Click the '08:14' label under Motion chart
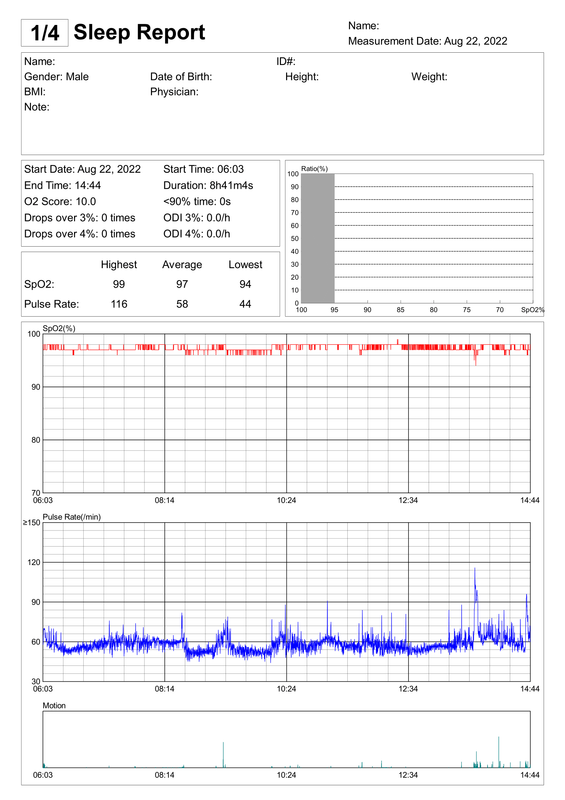 click(164, 775)
